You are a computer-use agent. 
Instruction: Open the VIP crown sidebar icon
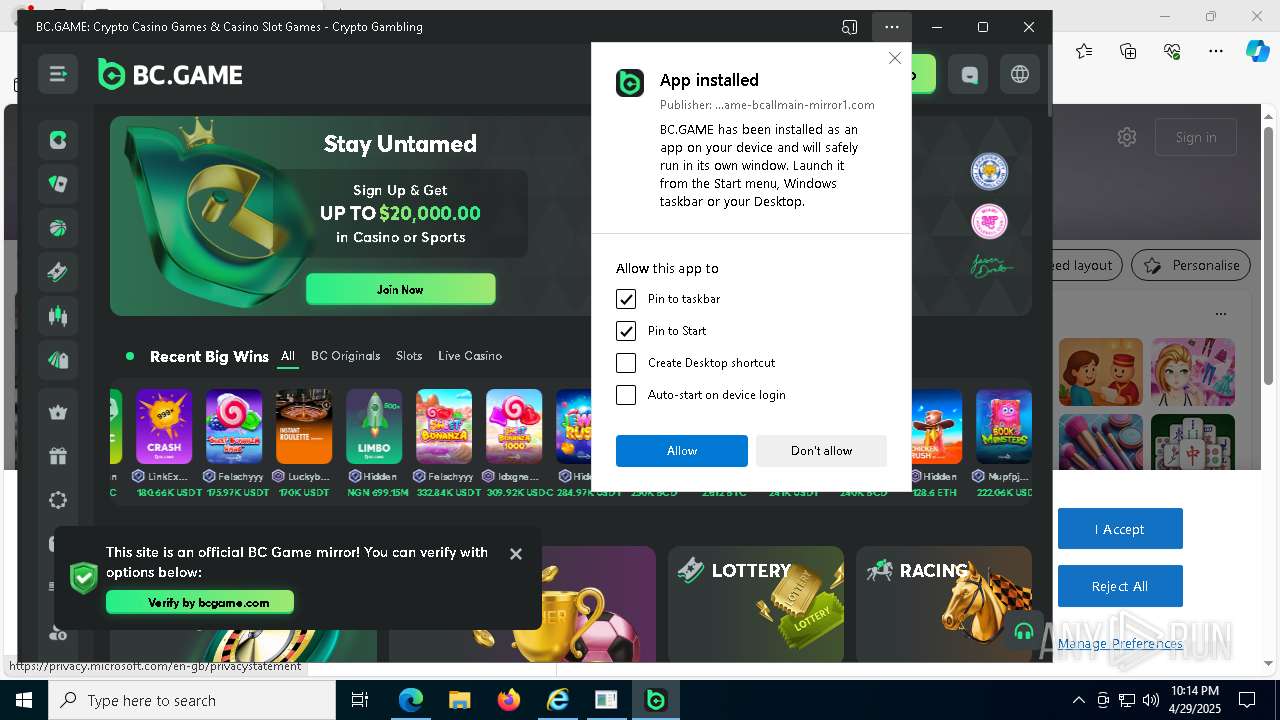coord(58,412)
